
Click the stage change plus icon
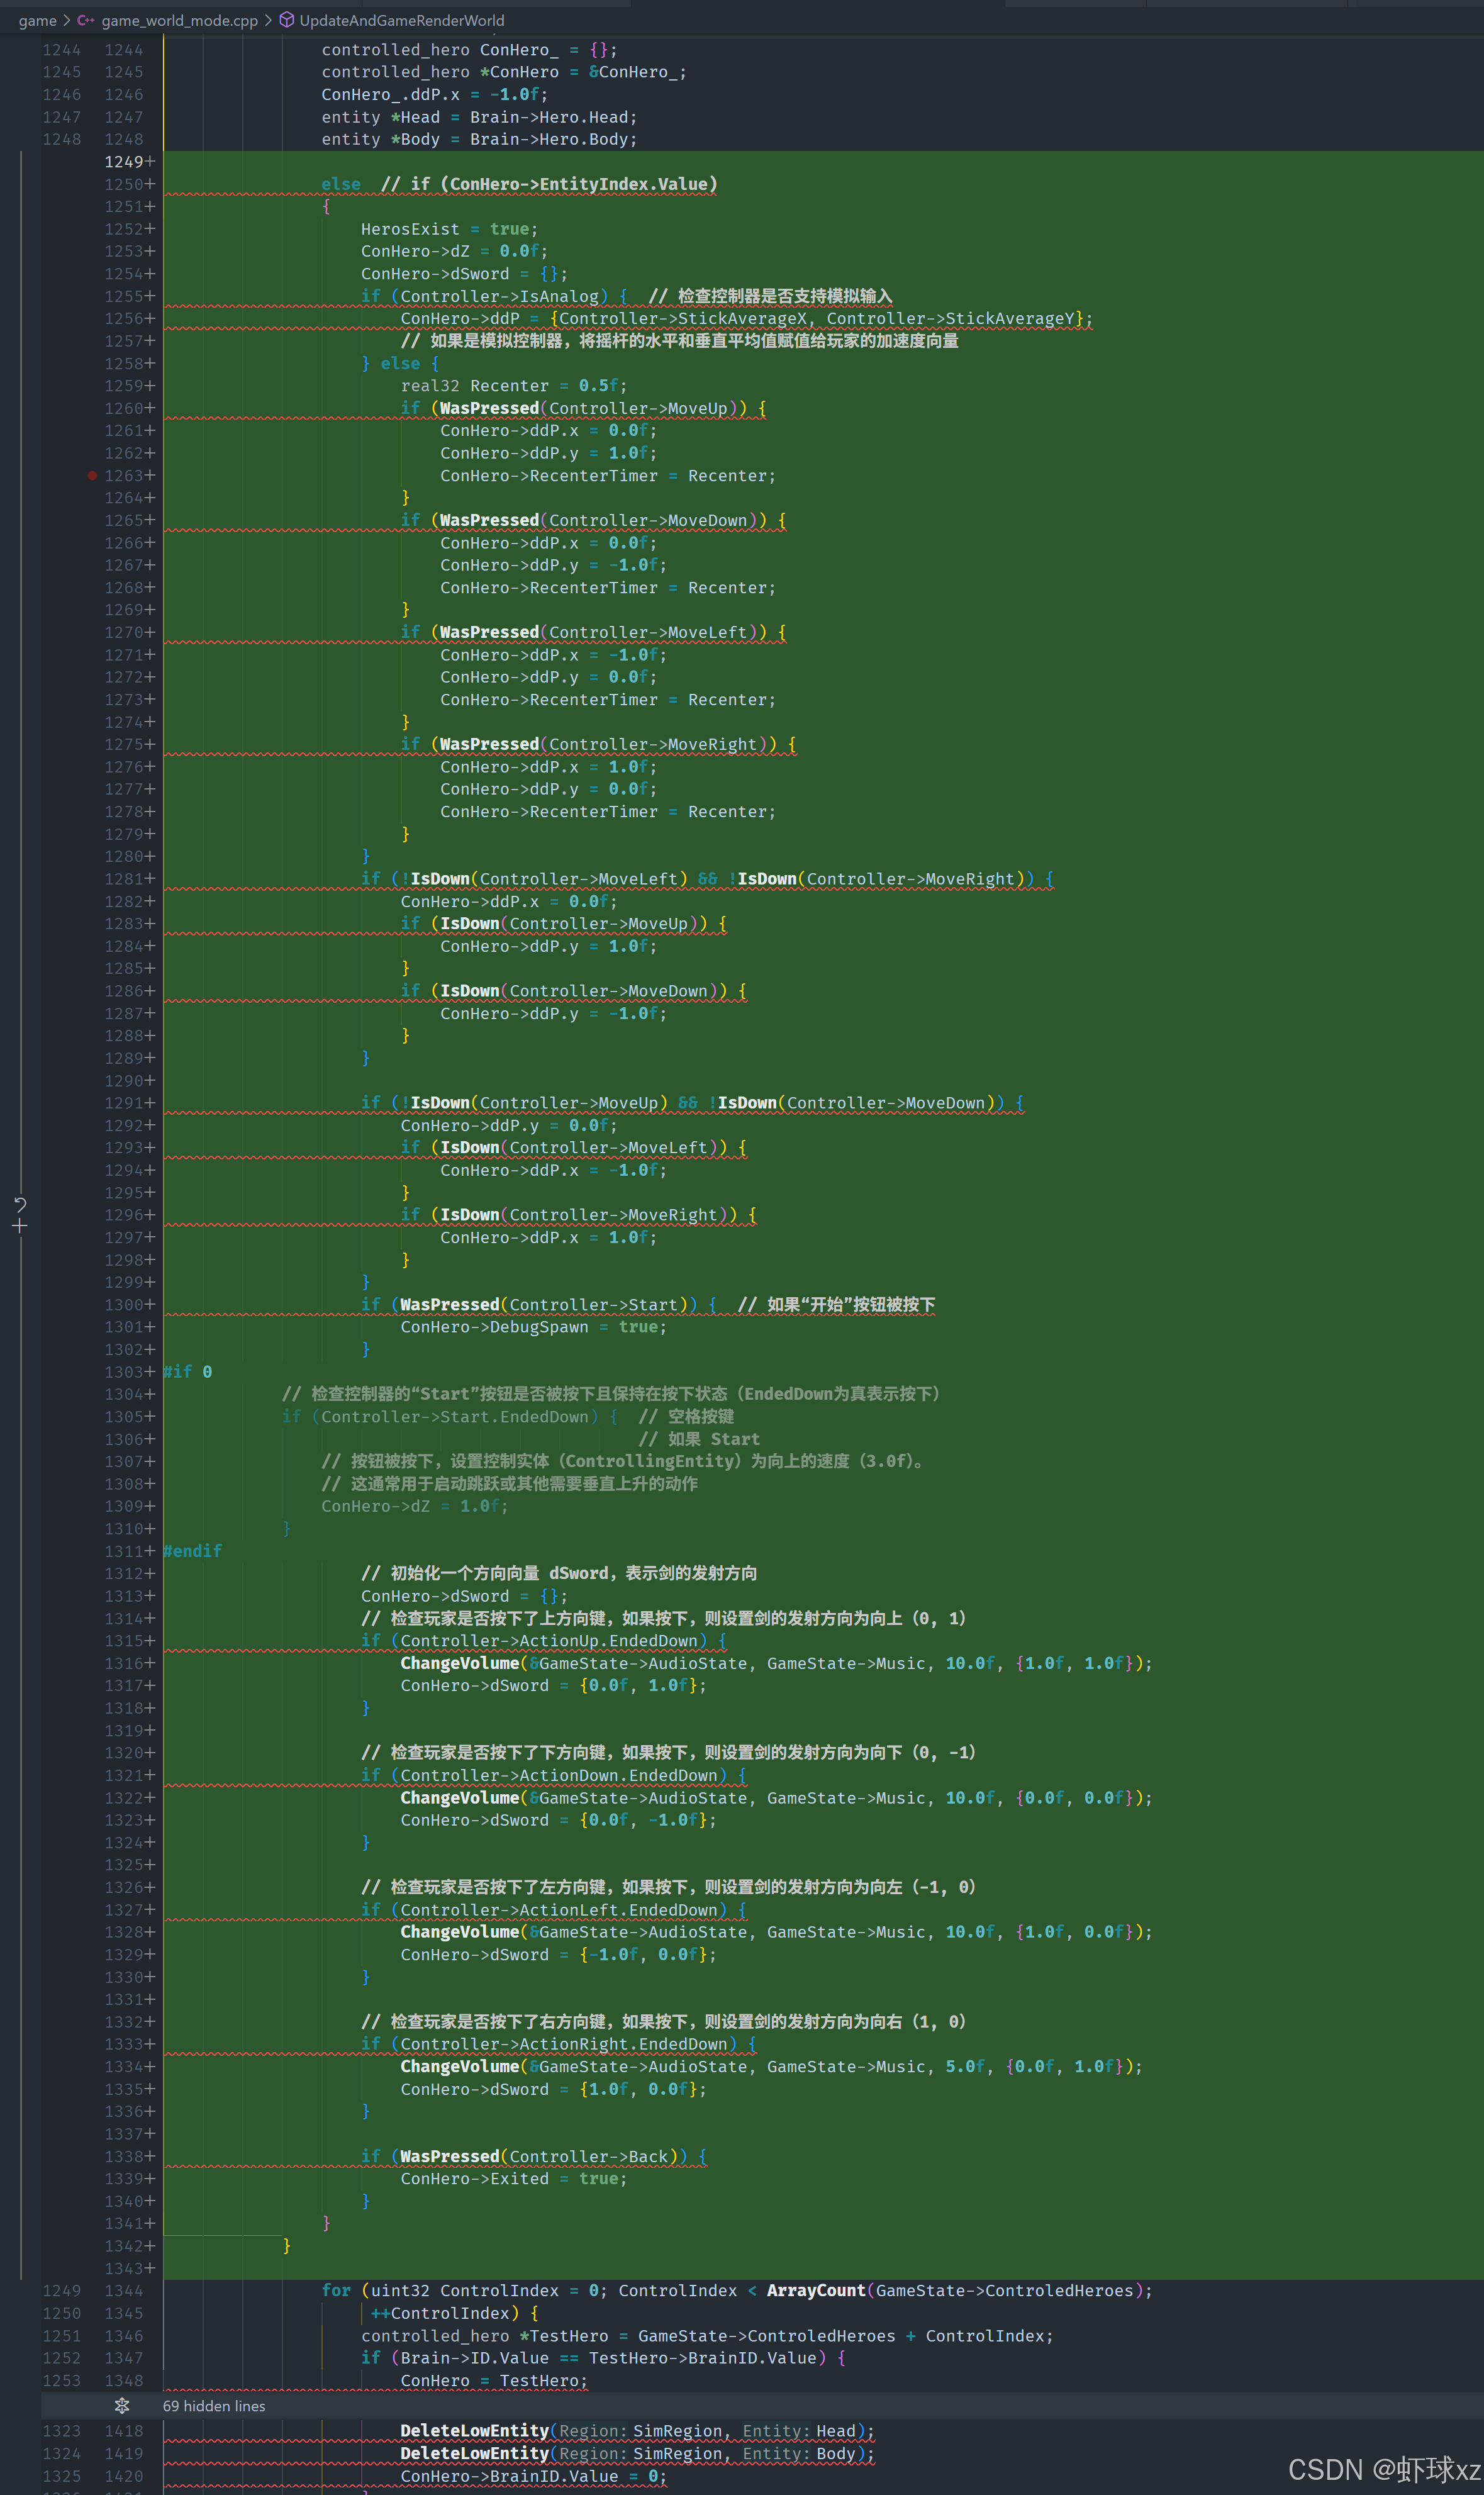[20, 1226]
